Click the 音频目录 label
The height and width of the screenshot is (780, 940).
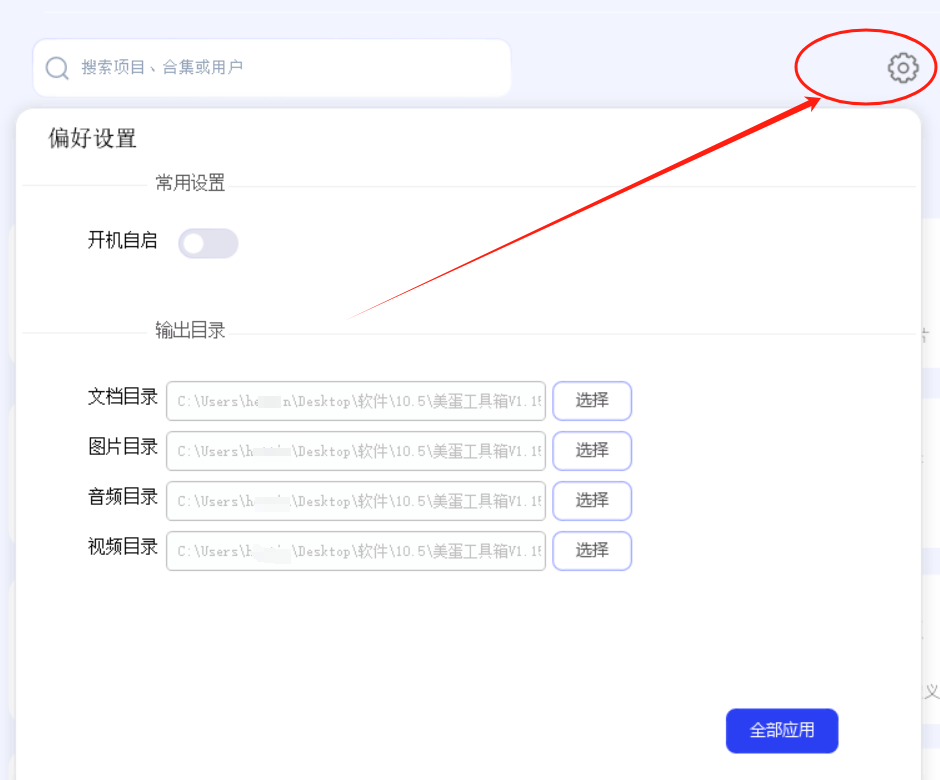click(x=122, y=496)
